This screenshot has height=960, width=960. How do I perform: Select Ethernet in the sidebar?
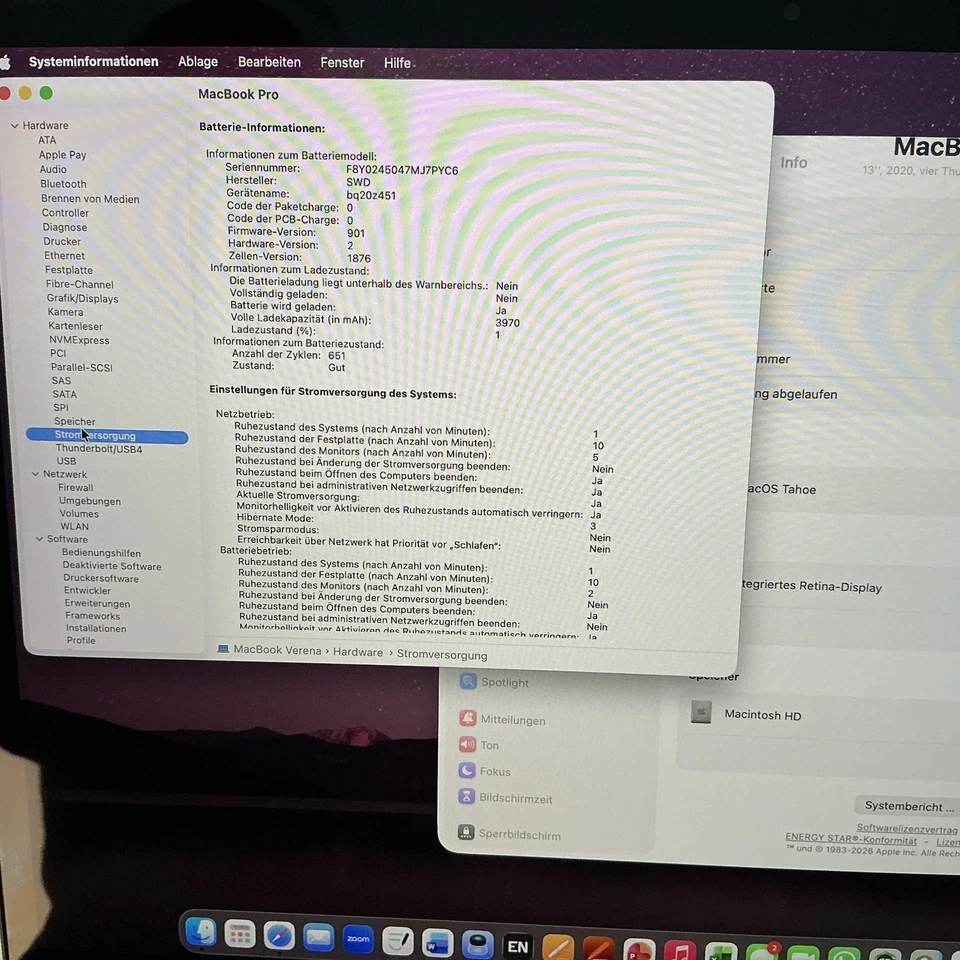64,256
